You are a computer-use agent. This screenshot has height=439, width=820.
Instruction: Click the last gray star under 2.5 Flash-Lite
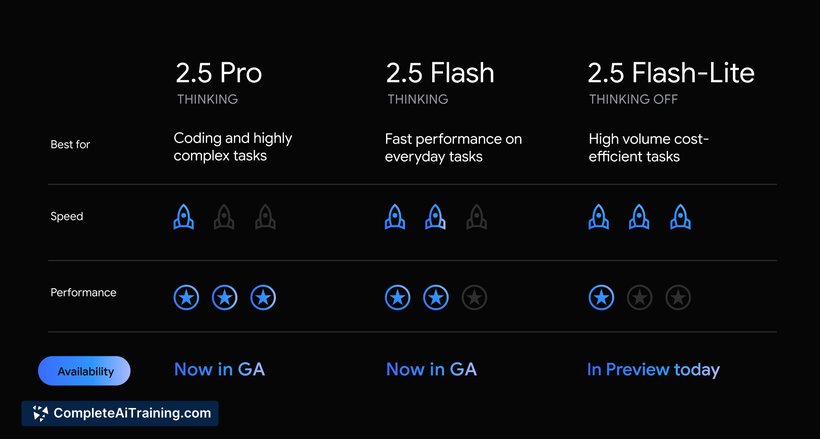click(678, 298)
